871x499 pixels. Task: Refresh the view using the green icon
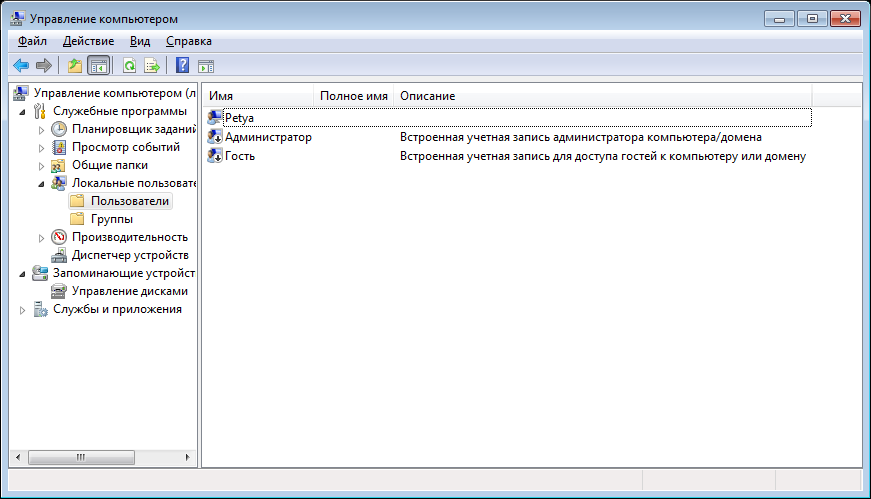click(129, 66)
